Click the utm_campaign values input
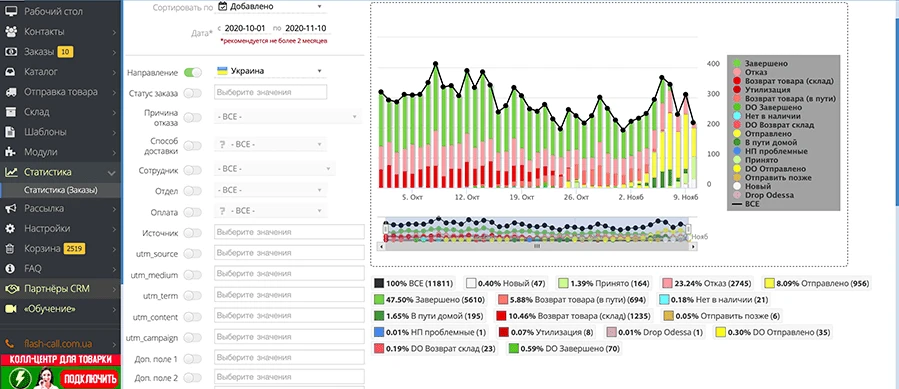This screenshot has width=899, height=389. [x=289, y=337]
